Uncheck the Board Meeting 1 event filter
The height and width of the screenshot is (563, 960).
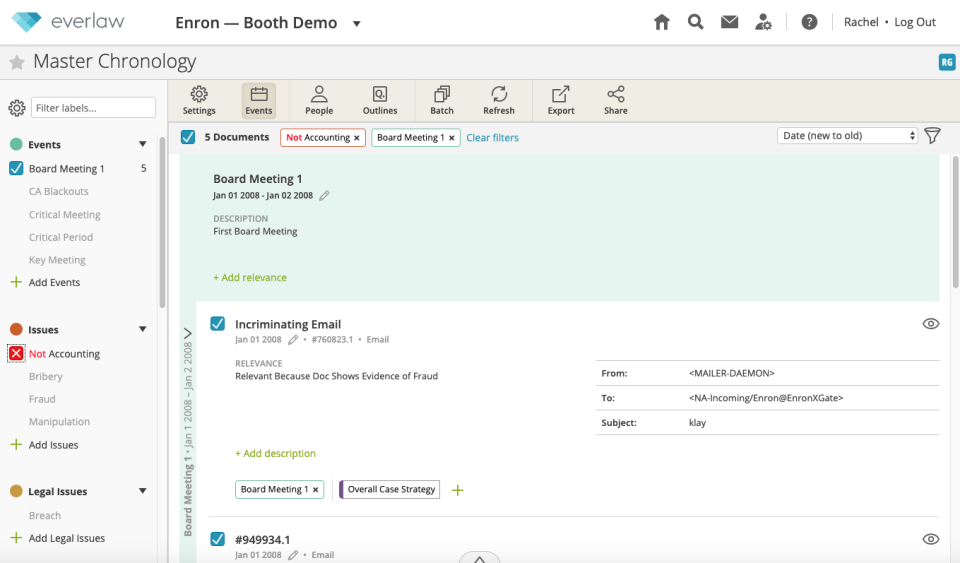(x=17, y=168)
